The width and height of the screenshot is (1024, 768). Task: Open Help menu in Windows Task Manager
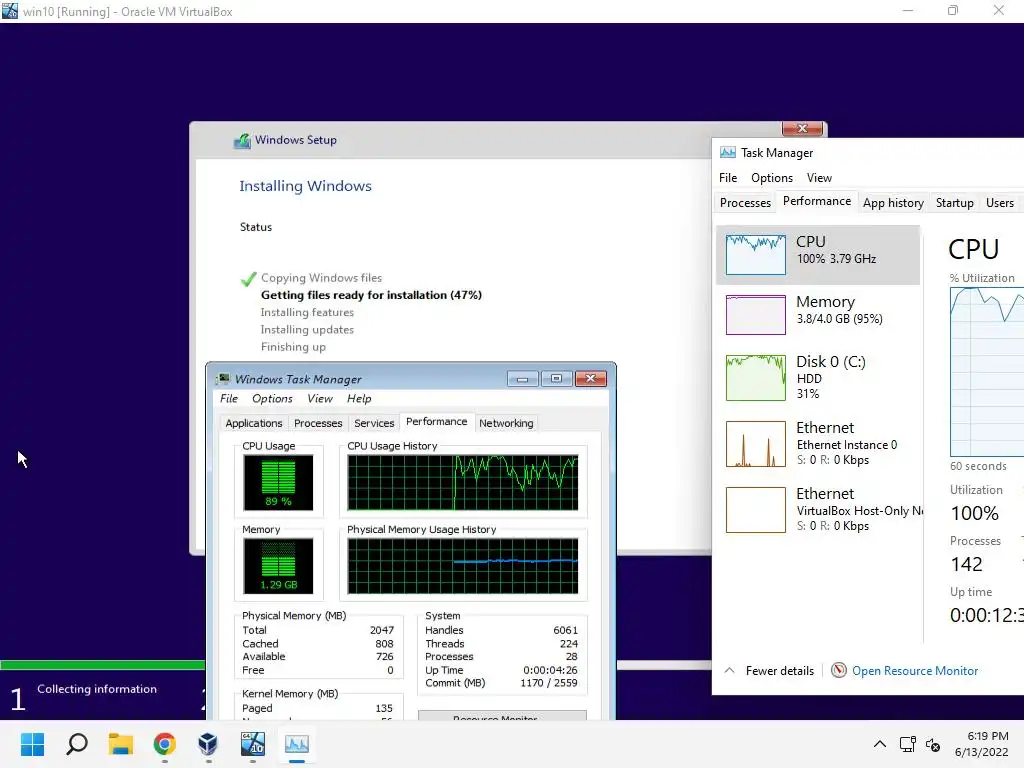click(359, 398)
